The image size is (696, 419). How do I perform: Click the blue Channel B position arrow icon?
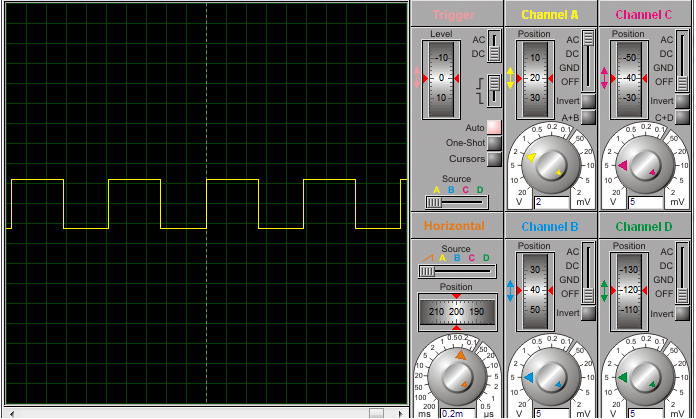point(510,291)
